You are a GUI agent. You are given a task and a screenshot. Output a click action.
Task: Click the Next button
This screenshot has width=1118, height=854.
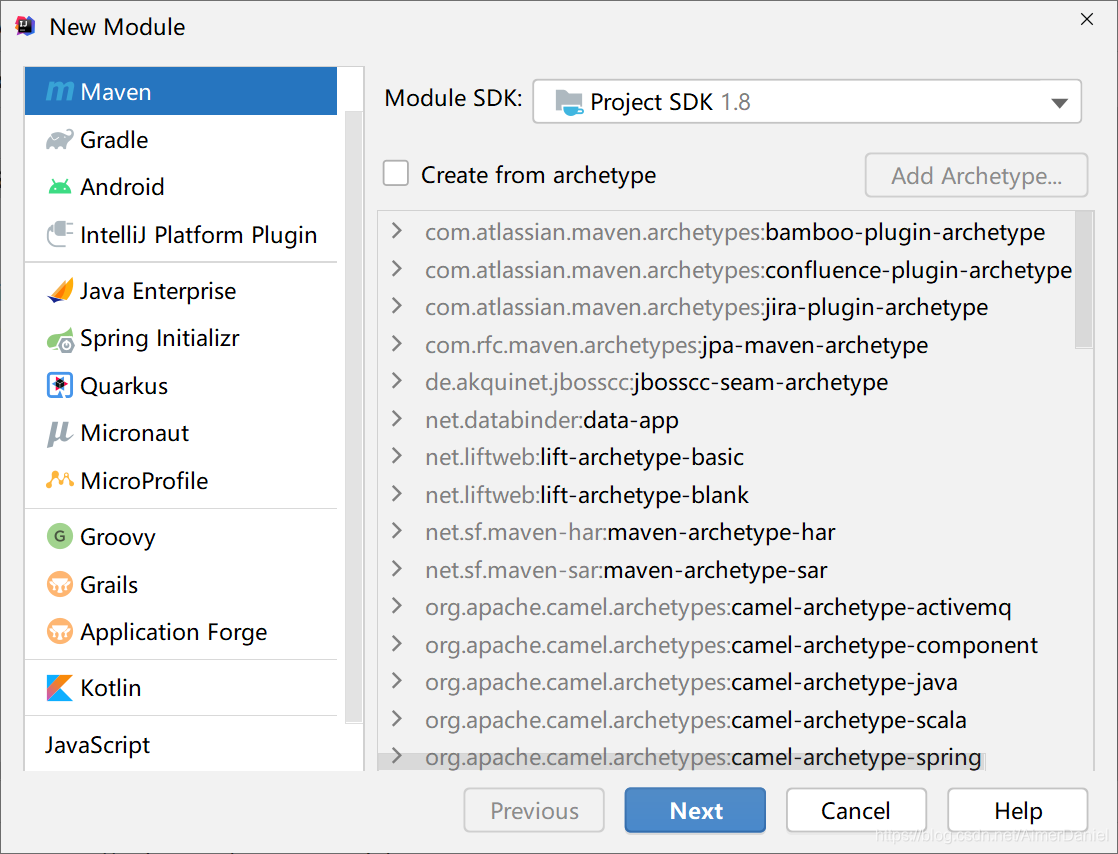click(695, 811)
